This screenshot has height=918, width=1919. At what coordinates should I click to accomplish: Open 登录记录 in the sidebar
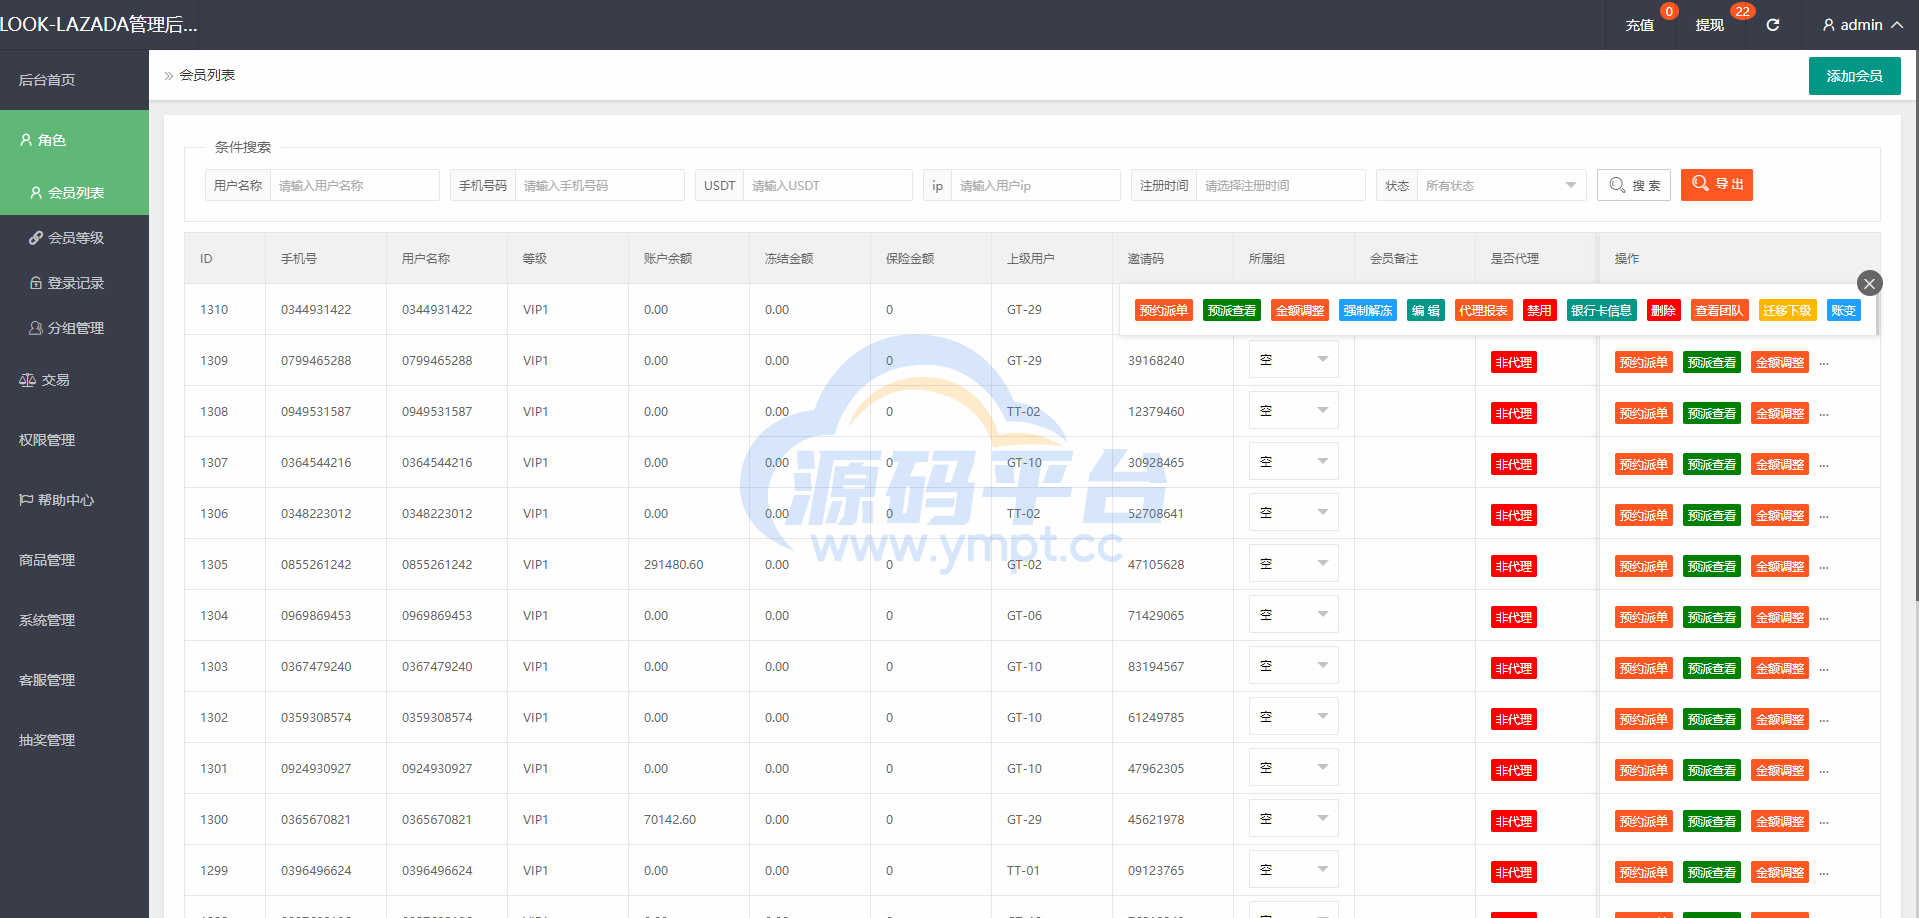click(74, 283)
